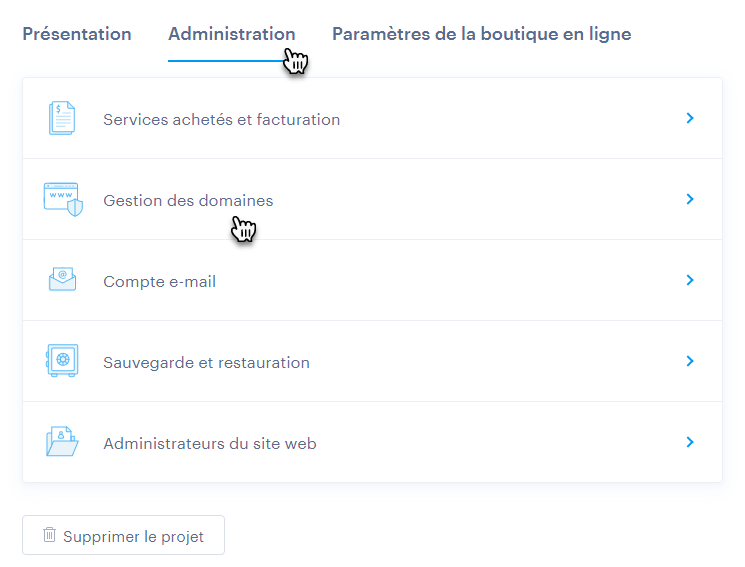Screen dimensions: 745x567
Task: Expand Services achetés et facturation chevron
Action: (690, 118)
